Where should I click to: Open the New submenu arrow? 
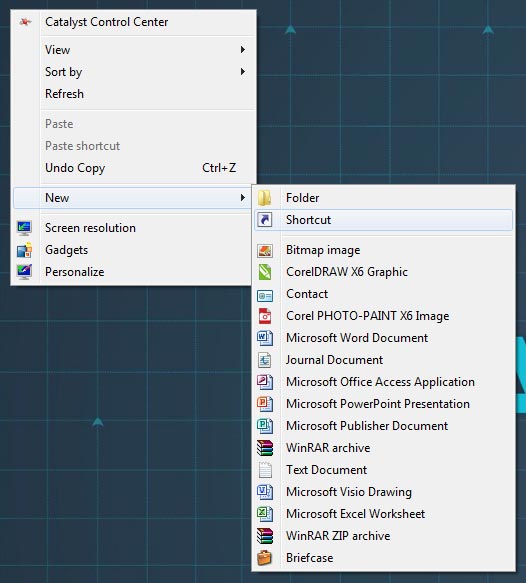(243, 197)
